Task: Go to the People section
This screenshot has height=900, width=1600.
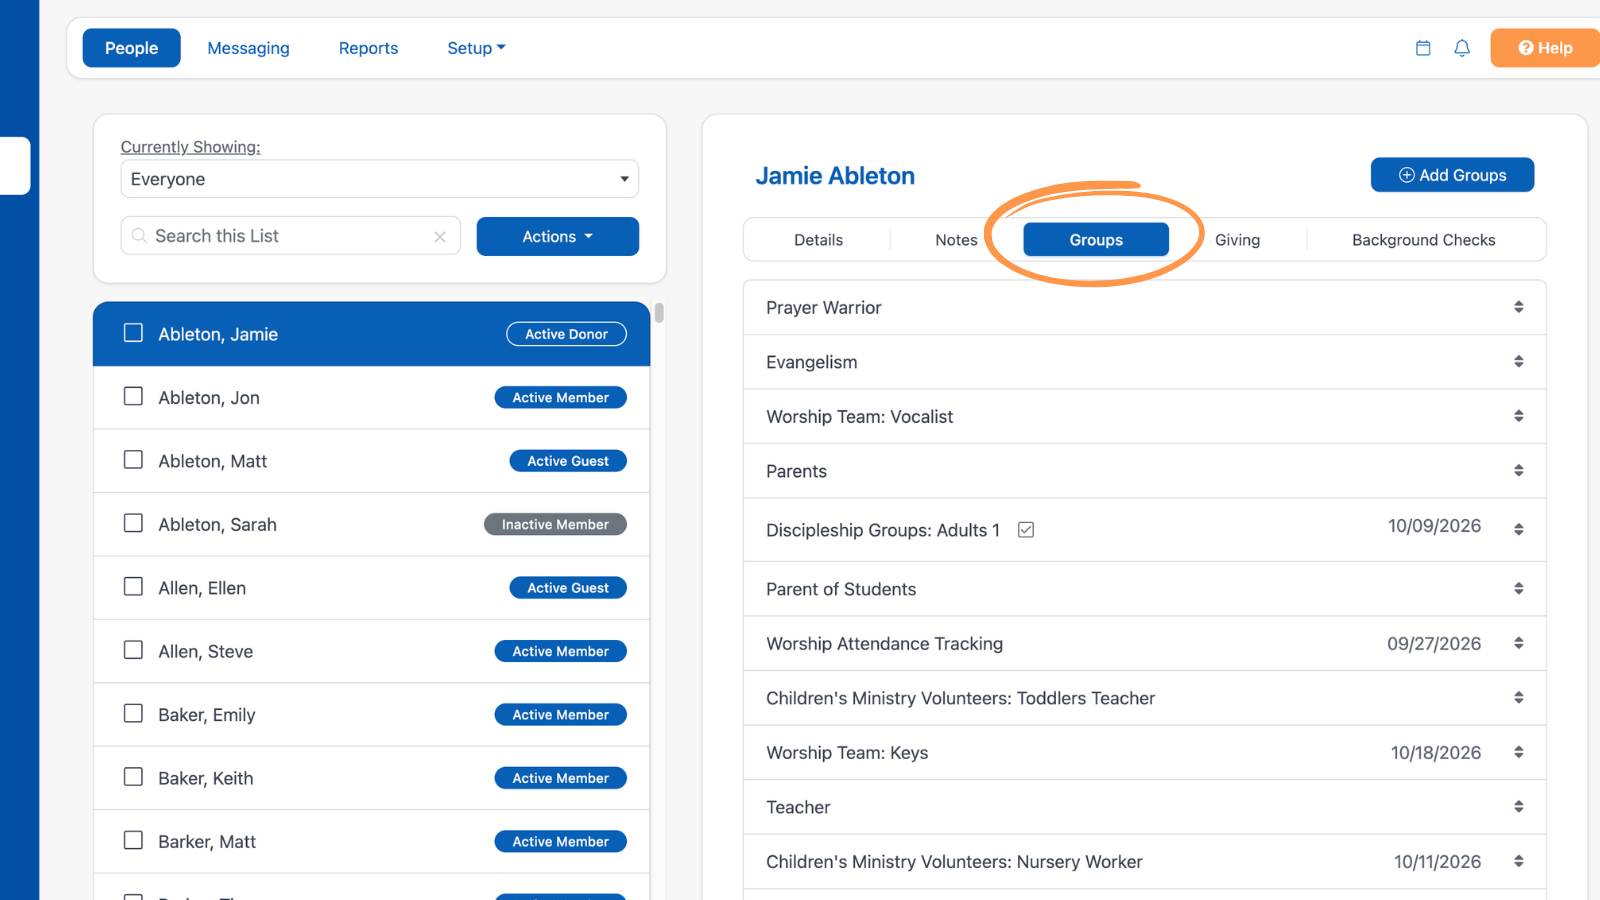Action: pyautogui.click(x=131, y=48)
